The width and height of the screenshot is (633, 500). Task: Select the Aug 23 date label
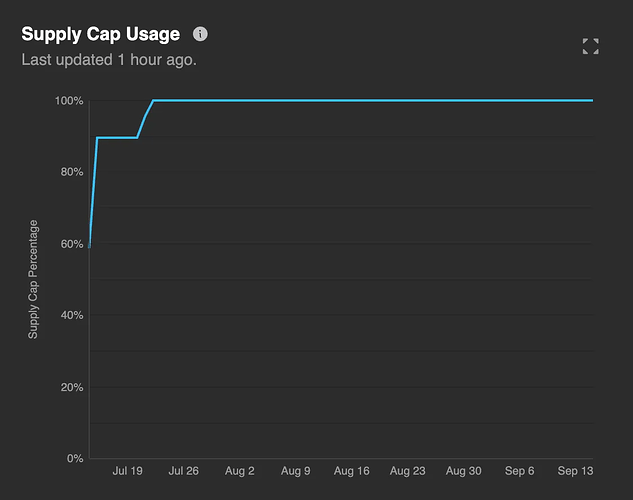coord(408,470)
